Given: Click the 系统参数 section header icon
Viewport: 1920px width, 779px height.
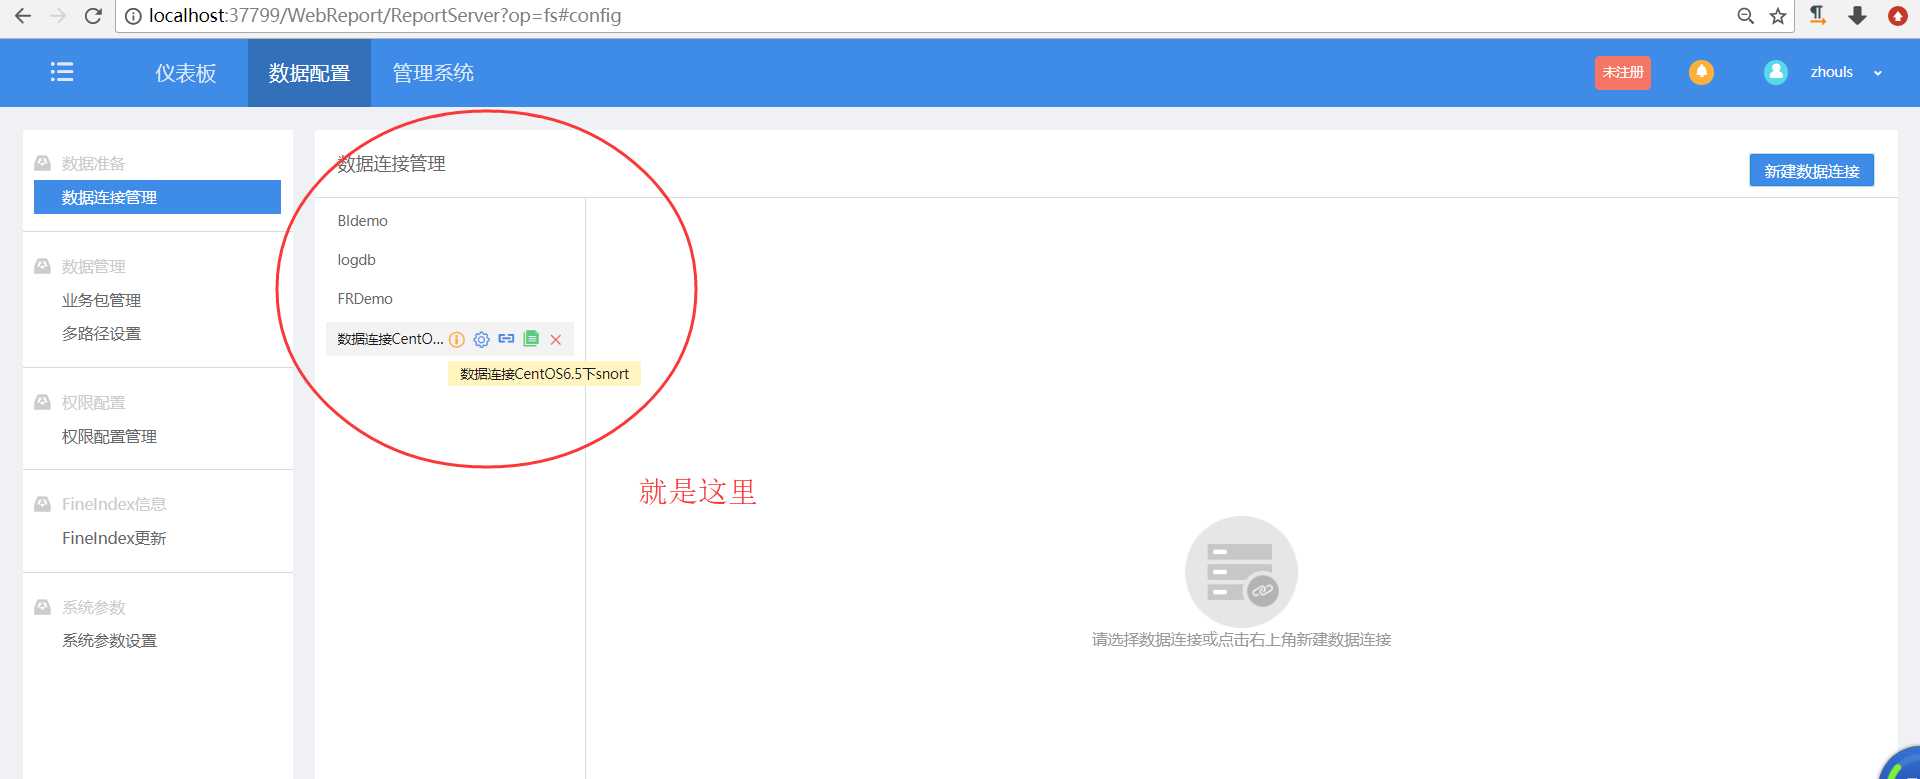Looking at the screenshot, I should point(43,607).
